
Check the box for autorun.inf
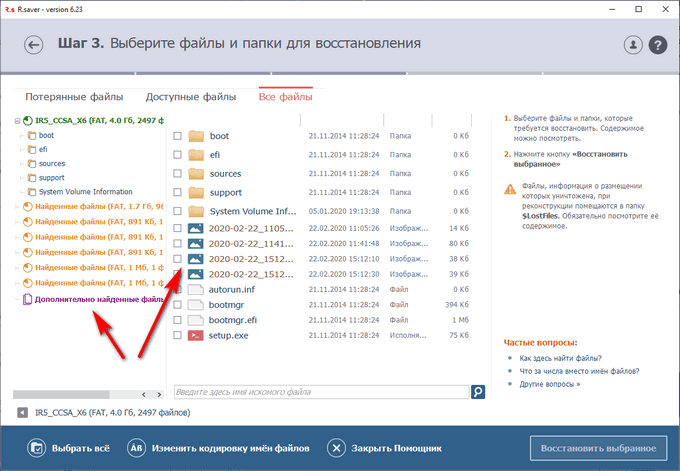177,289
